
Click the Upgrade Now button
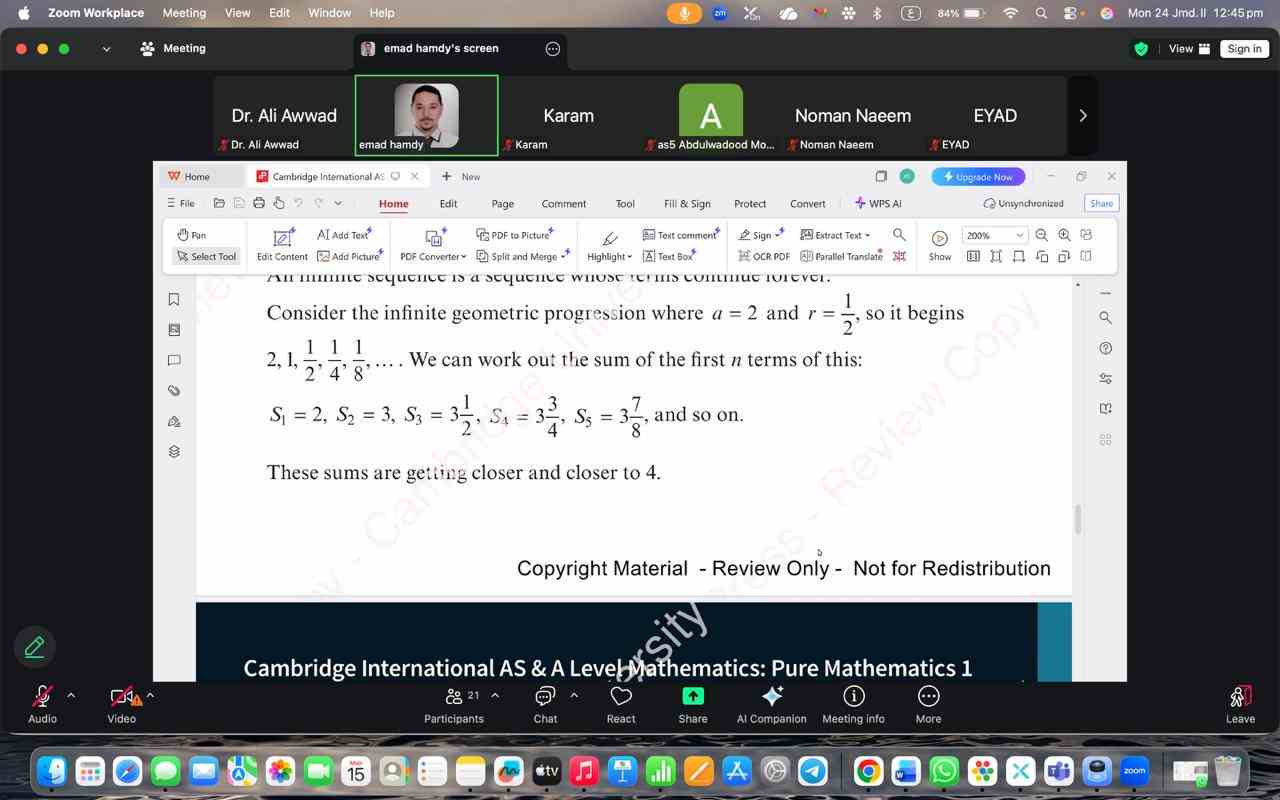[978, 177]
